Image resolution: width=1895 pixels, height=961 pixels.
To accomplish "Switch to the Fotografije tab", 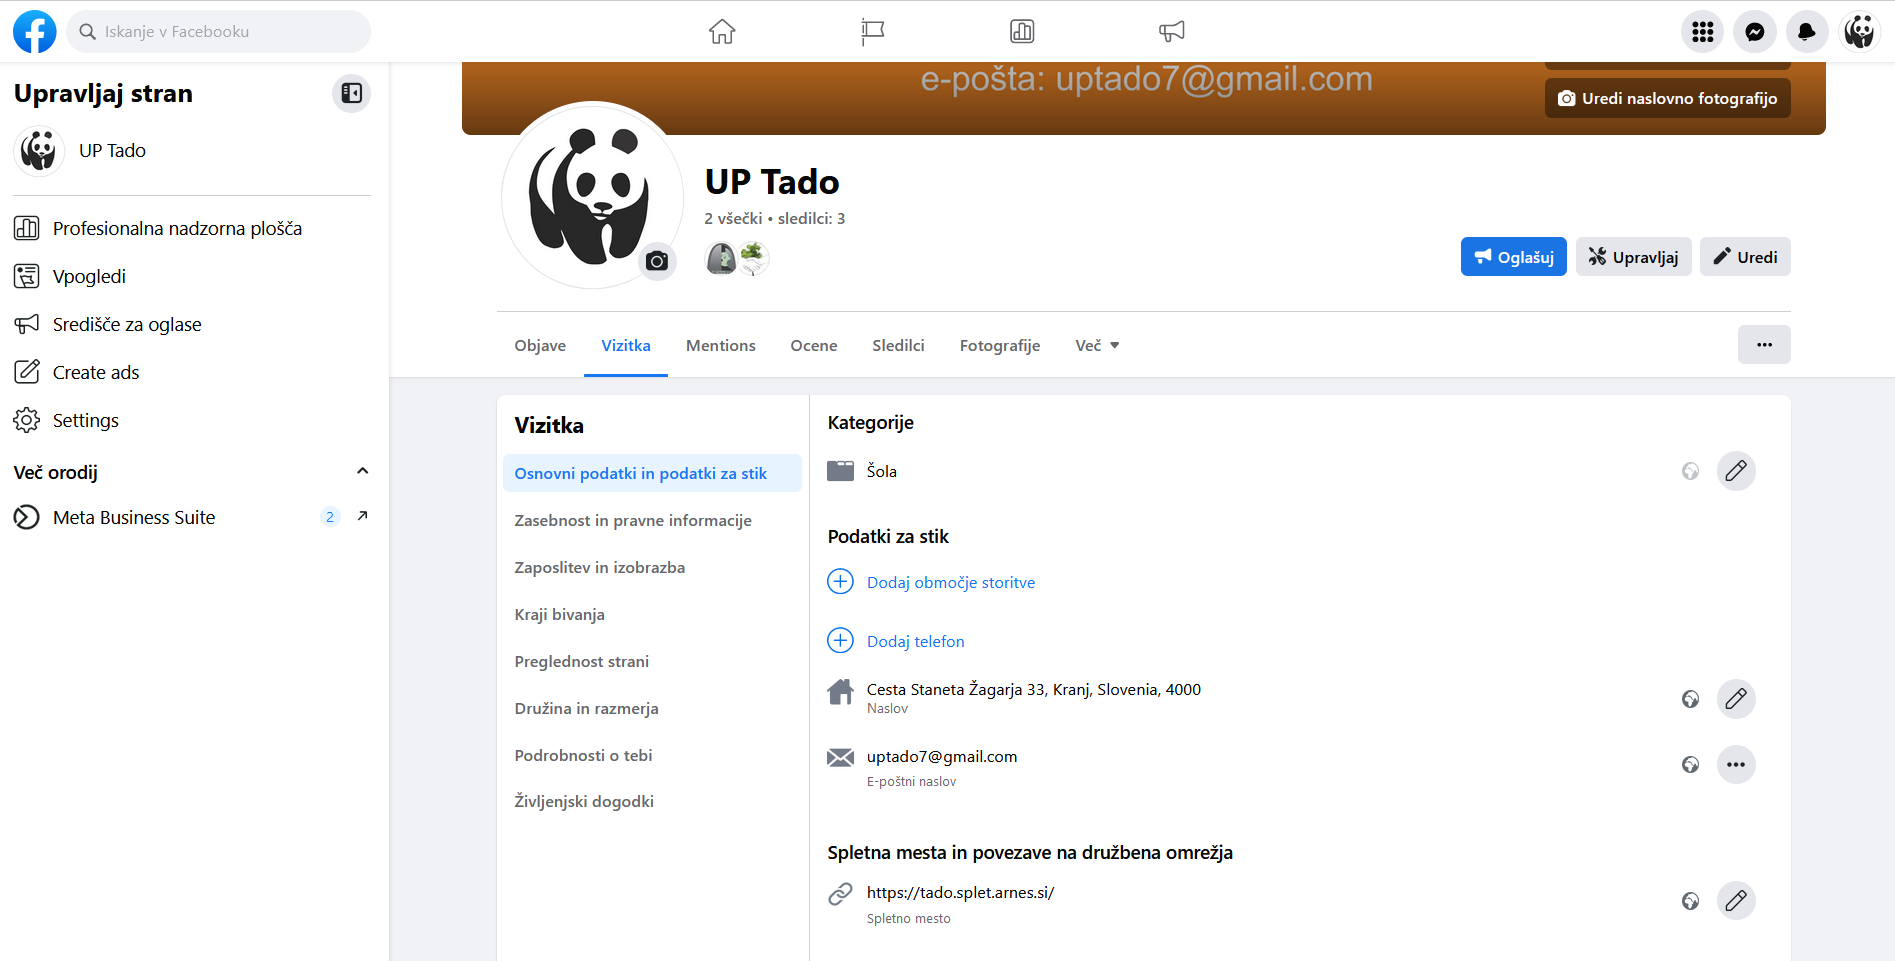I will [999, 346].
